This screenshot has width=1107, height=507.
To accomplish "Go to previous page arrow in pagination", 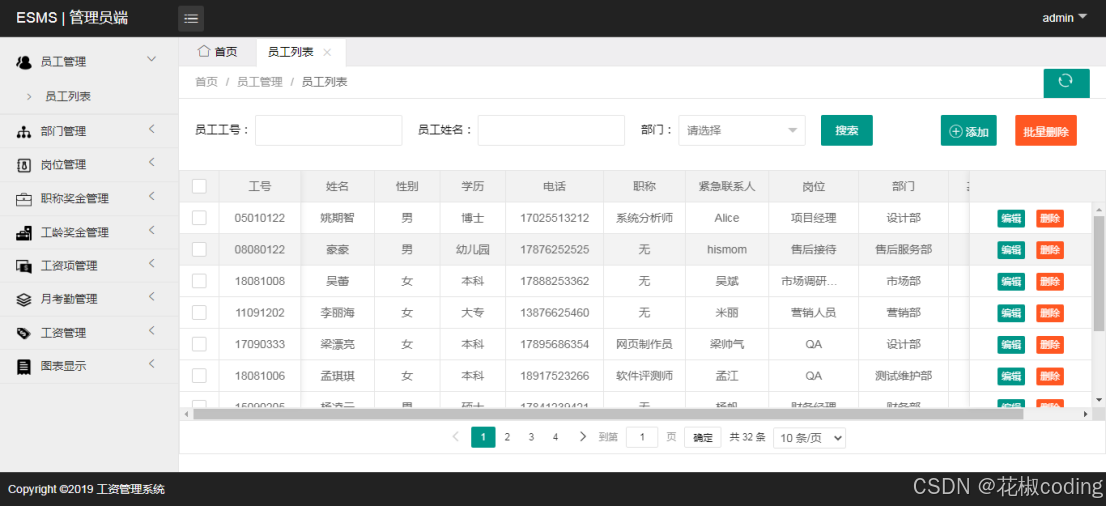I will pyautogui.click(x=456, y=436).
